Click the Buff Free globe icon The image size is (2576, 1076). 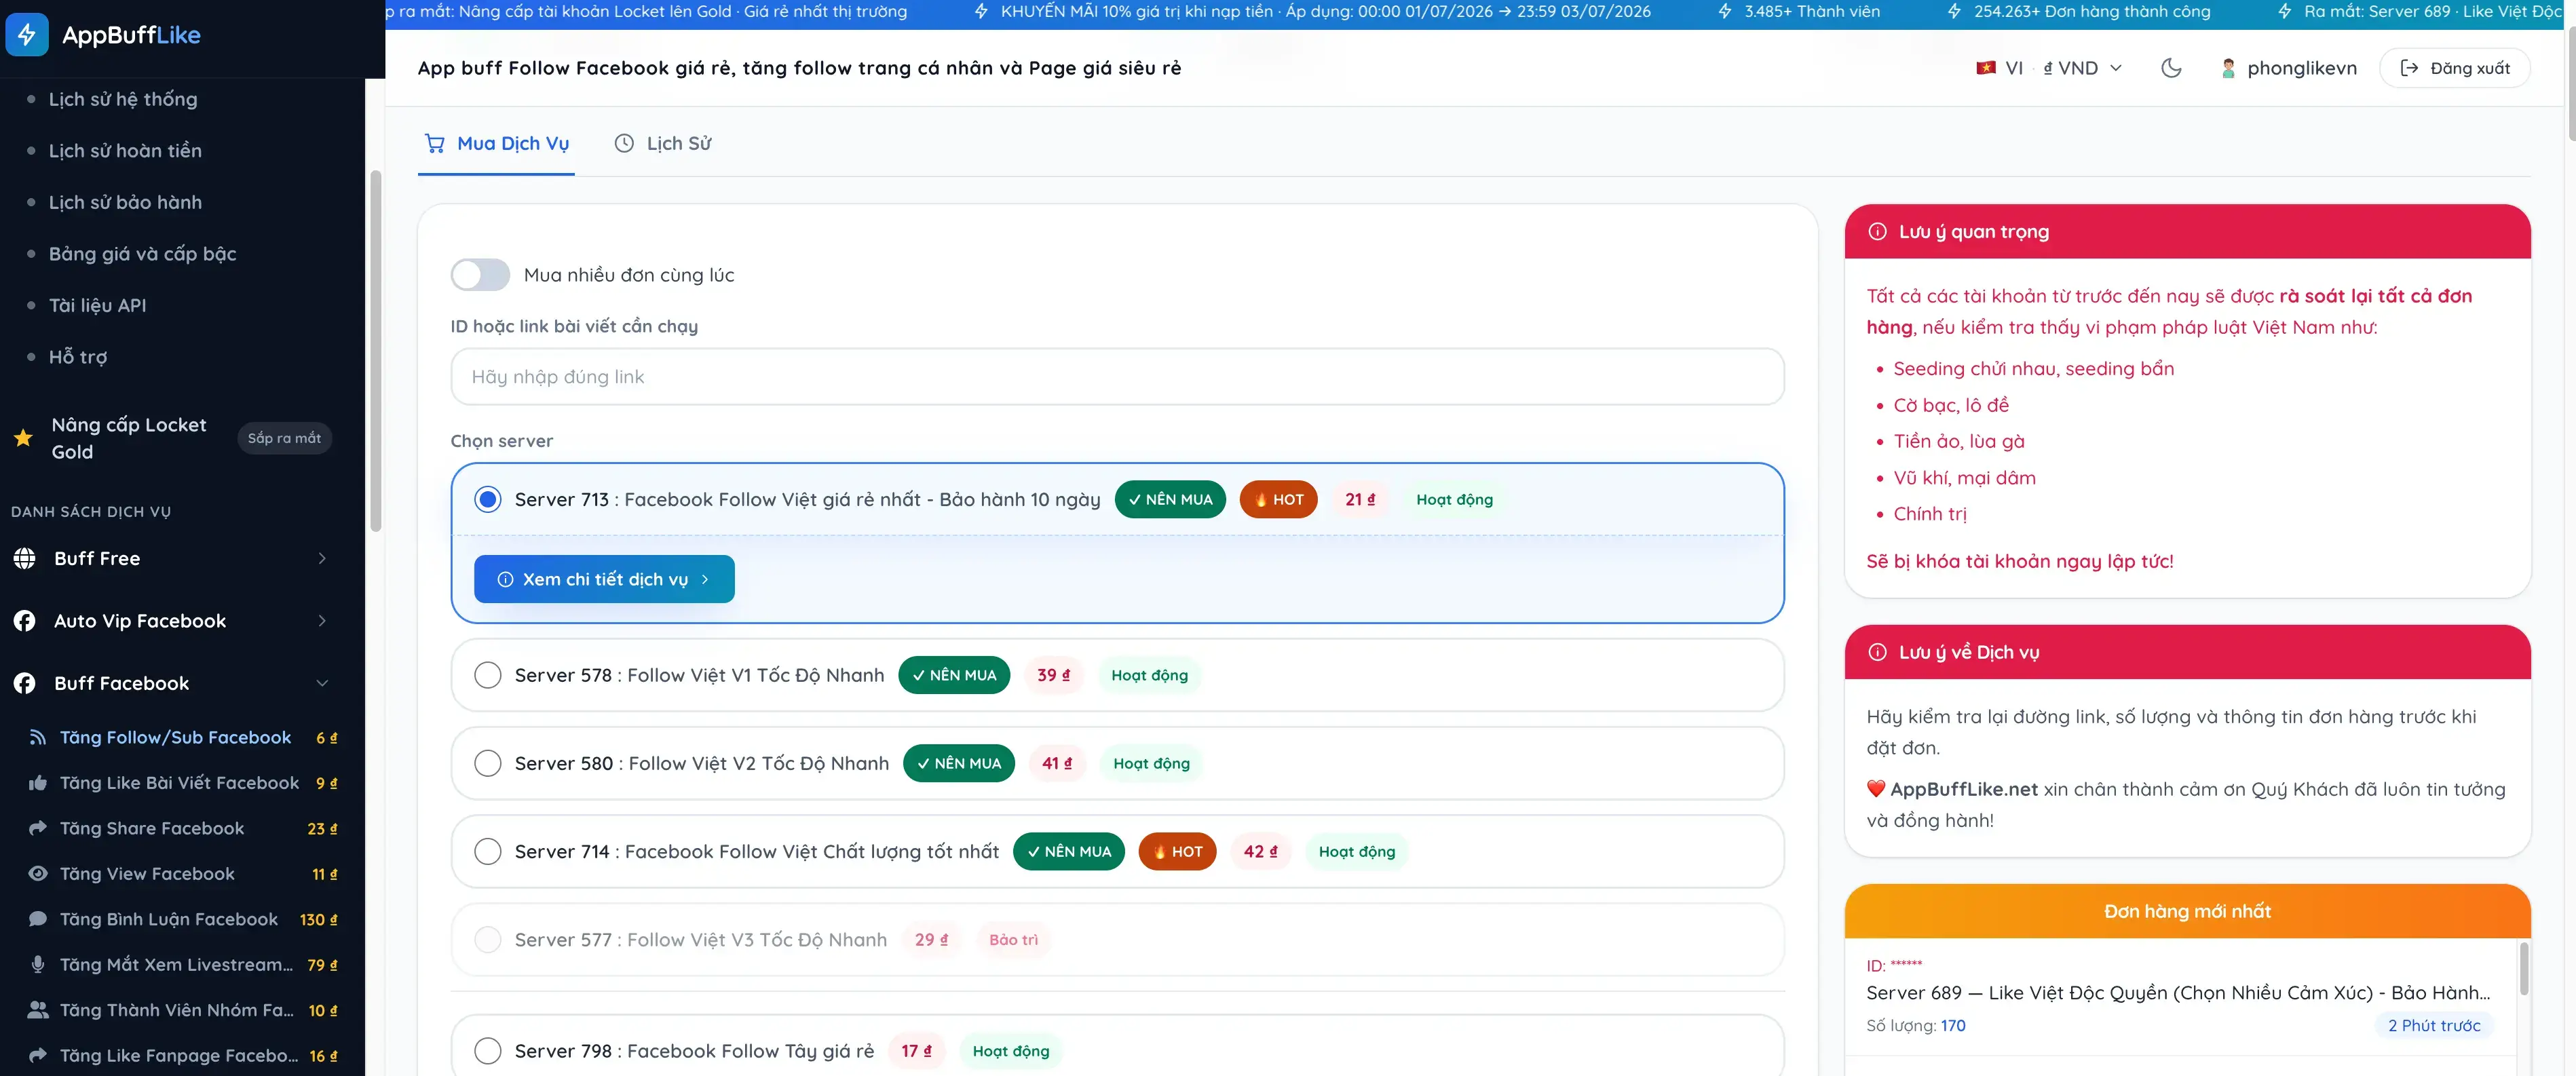pos(25,558)
